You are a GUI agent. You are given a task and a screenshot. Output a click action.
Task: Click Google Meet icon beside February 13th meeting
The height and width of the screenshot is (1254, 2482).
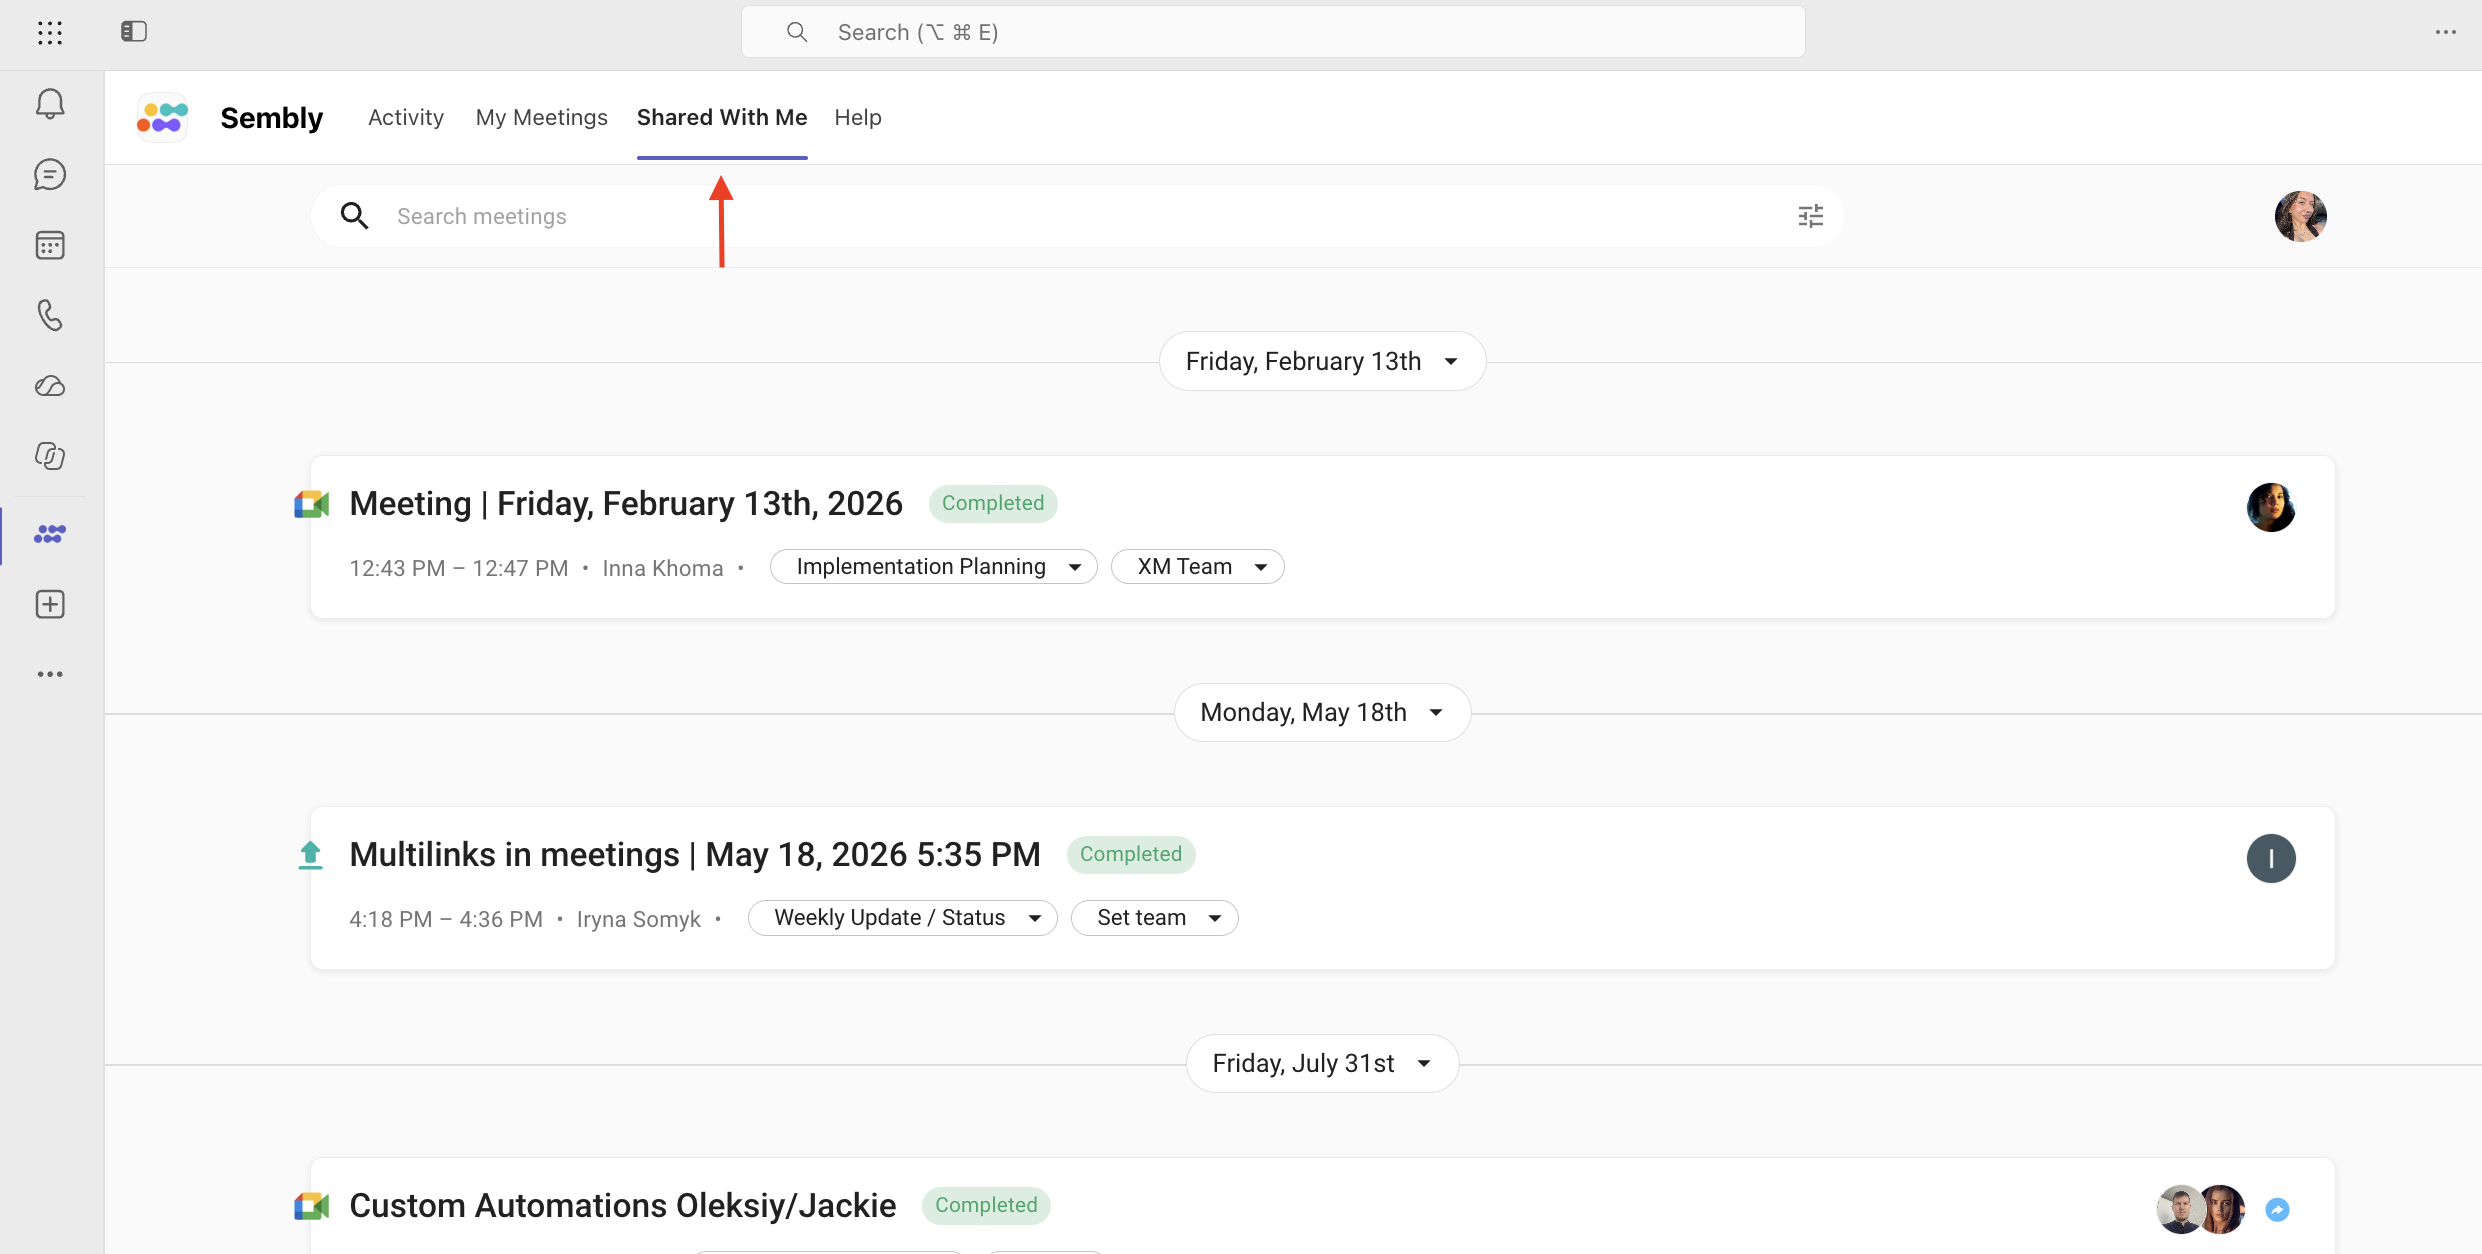[x=312, y=504]
